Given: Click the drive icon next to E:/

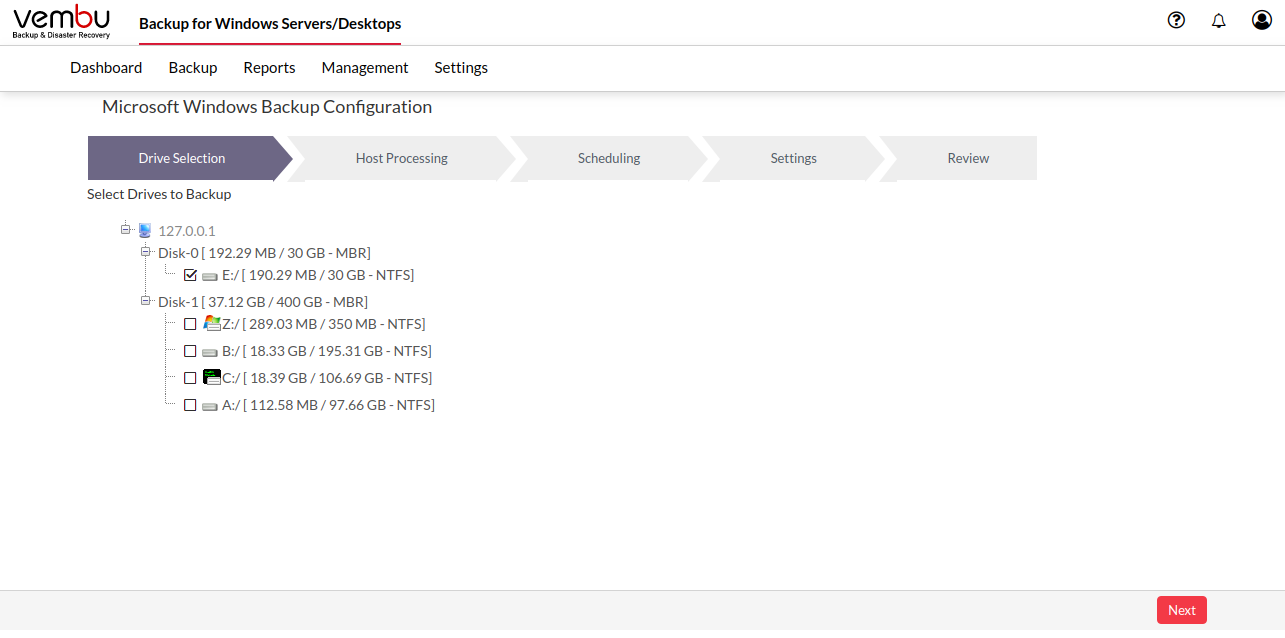Looking at the screenshot, I should [x=210, y=276].
